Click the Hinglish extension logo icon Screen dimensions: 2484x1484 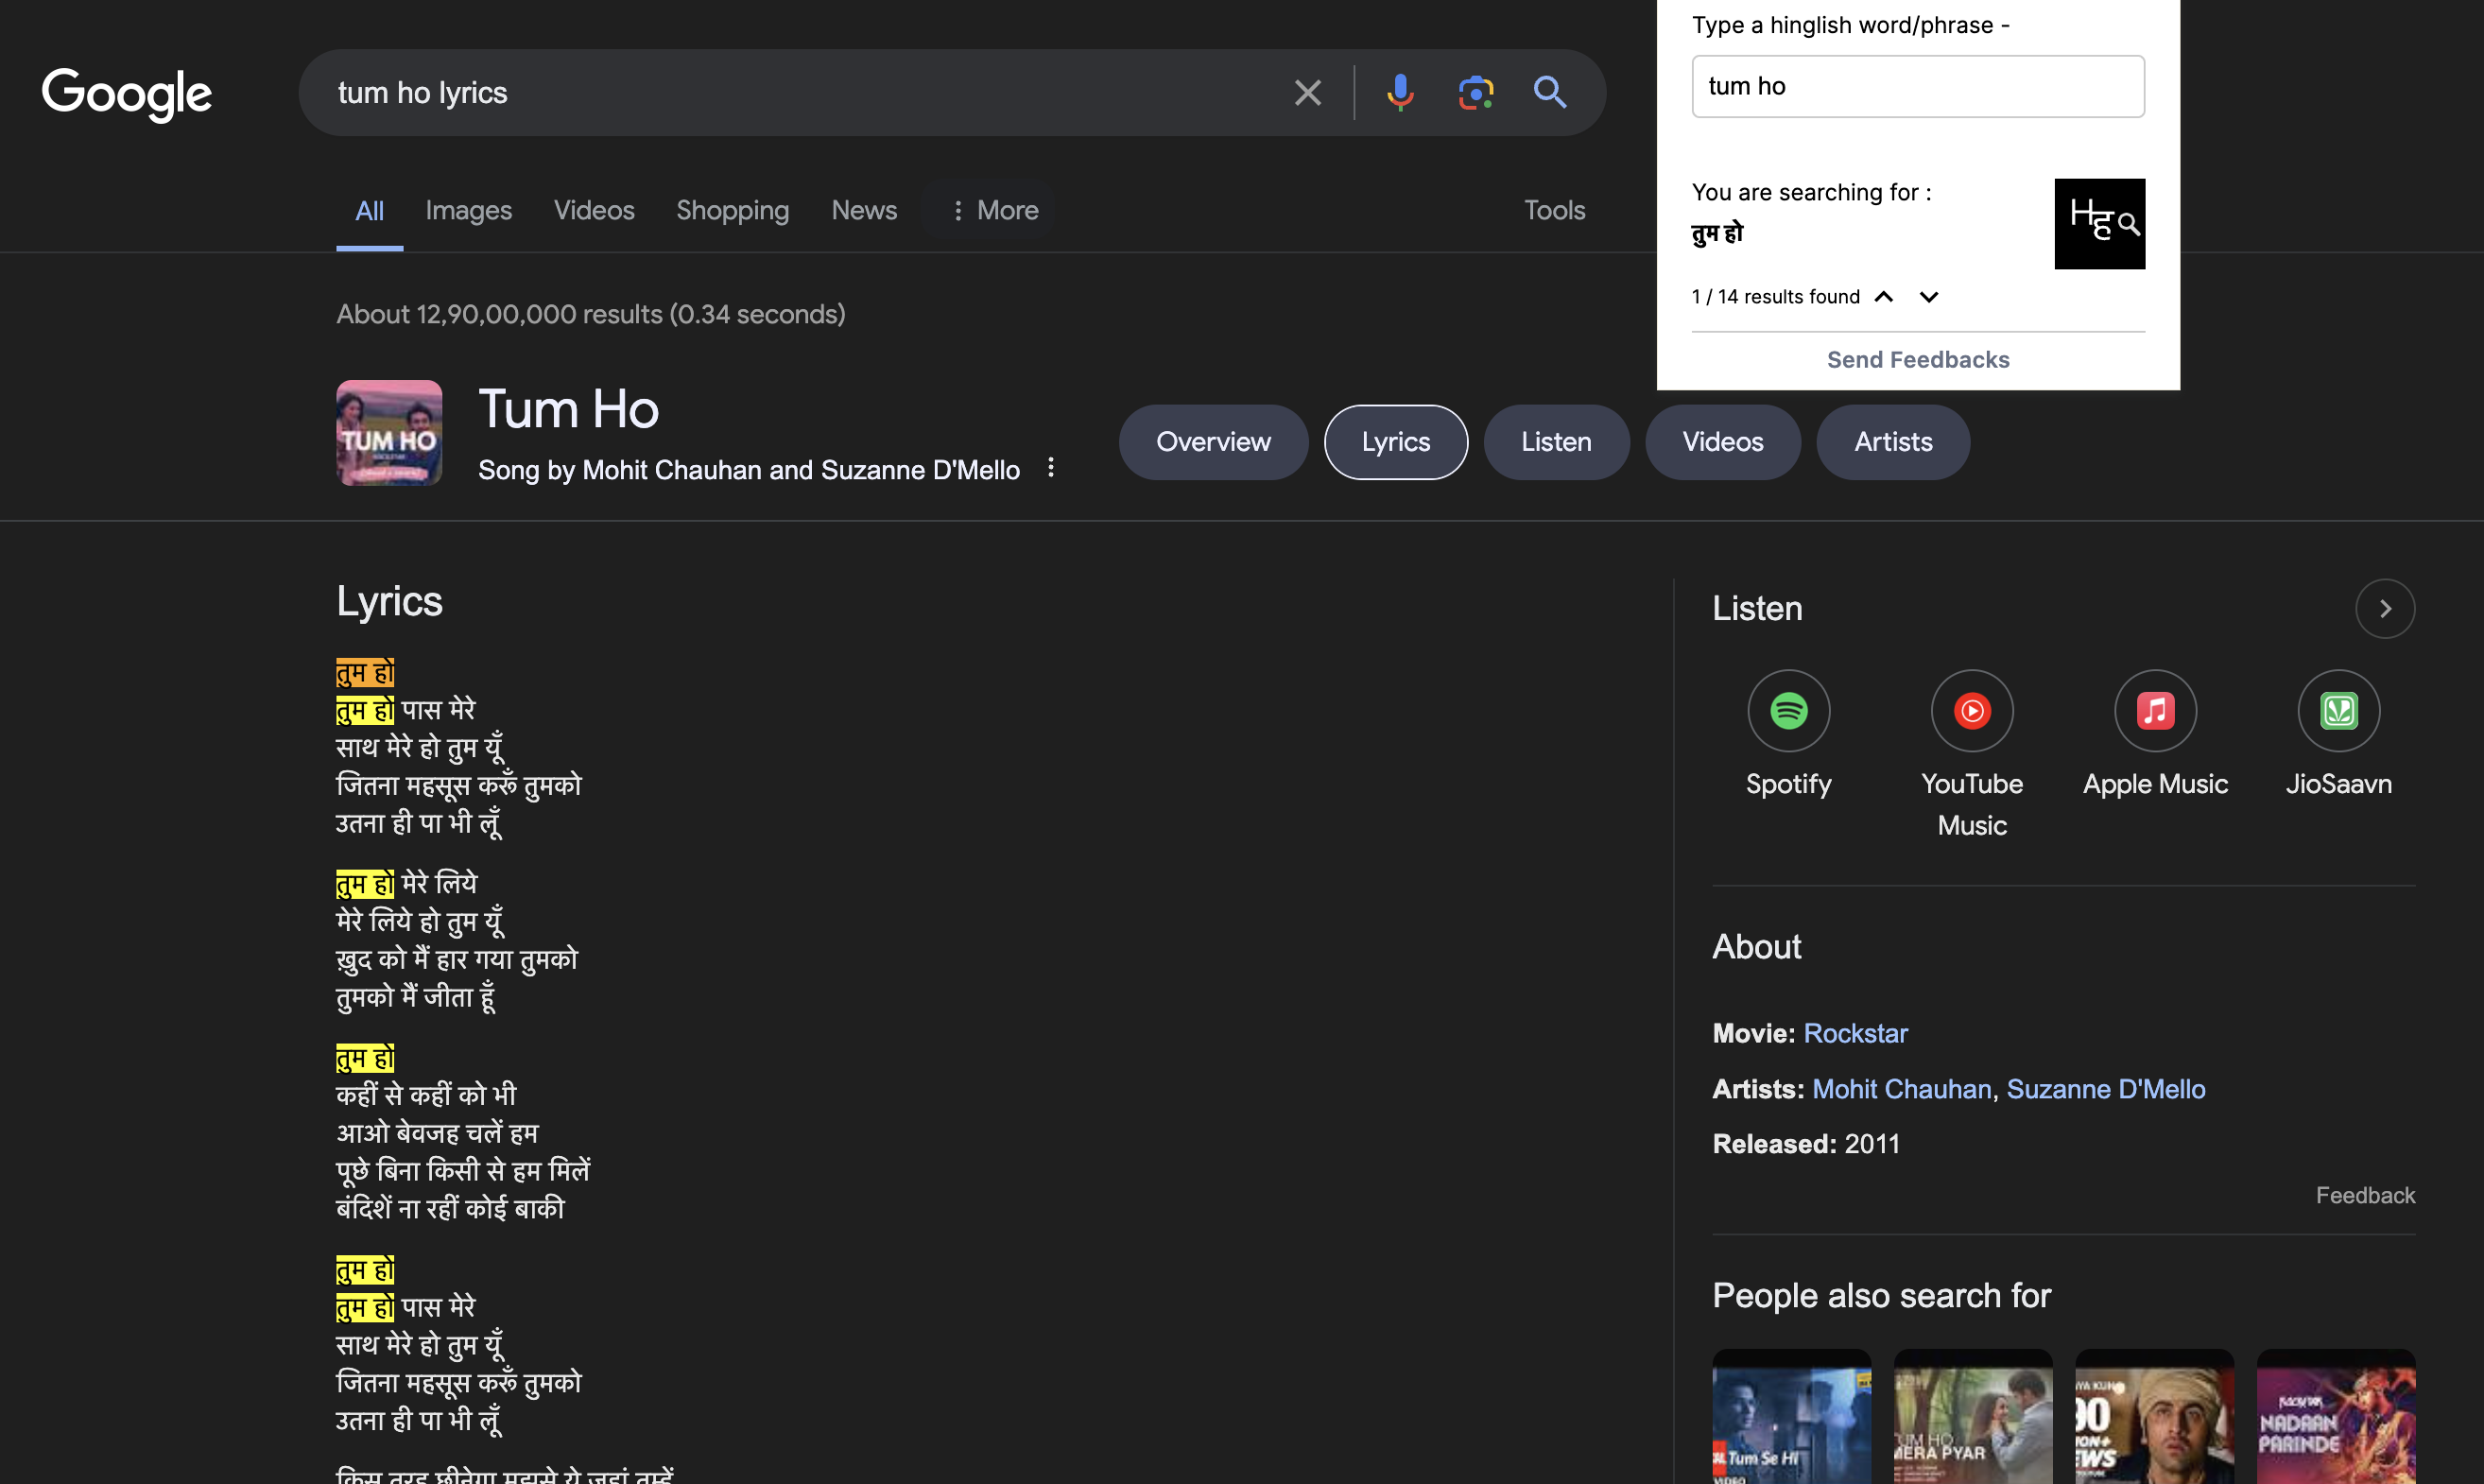pos(2099,224)
